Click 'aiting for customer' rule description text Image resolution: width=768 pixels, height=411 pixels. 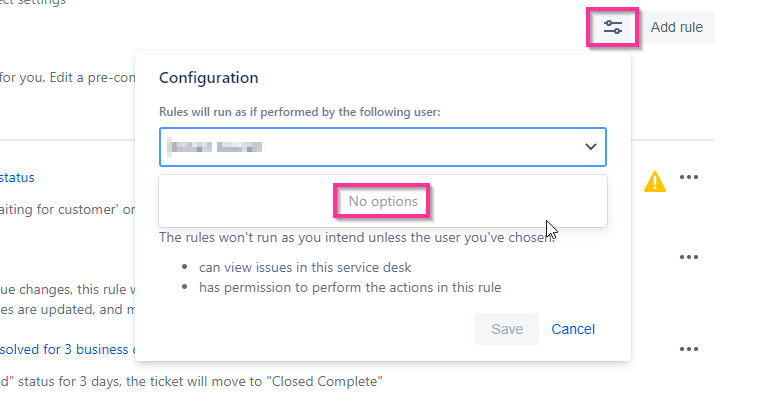(67, 210)
